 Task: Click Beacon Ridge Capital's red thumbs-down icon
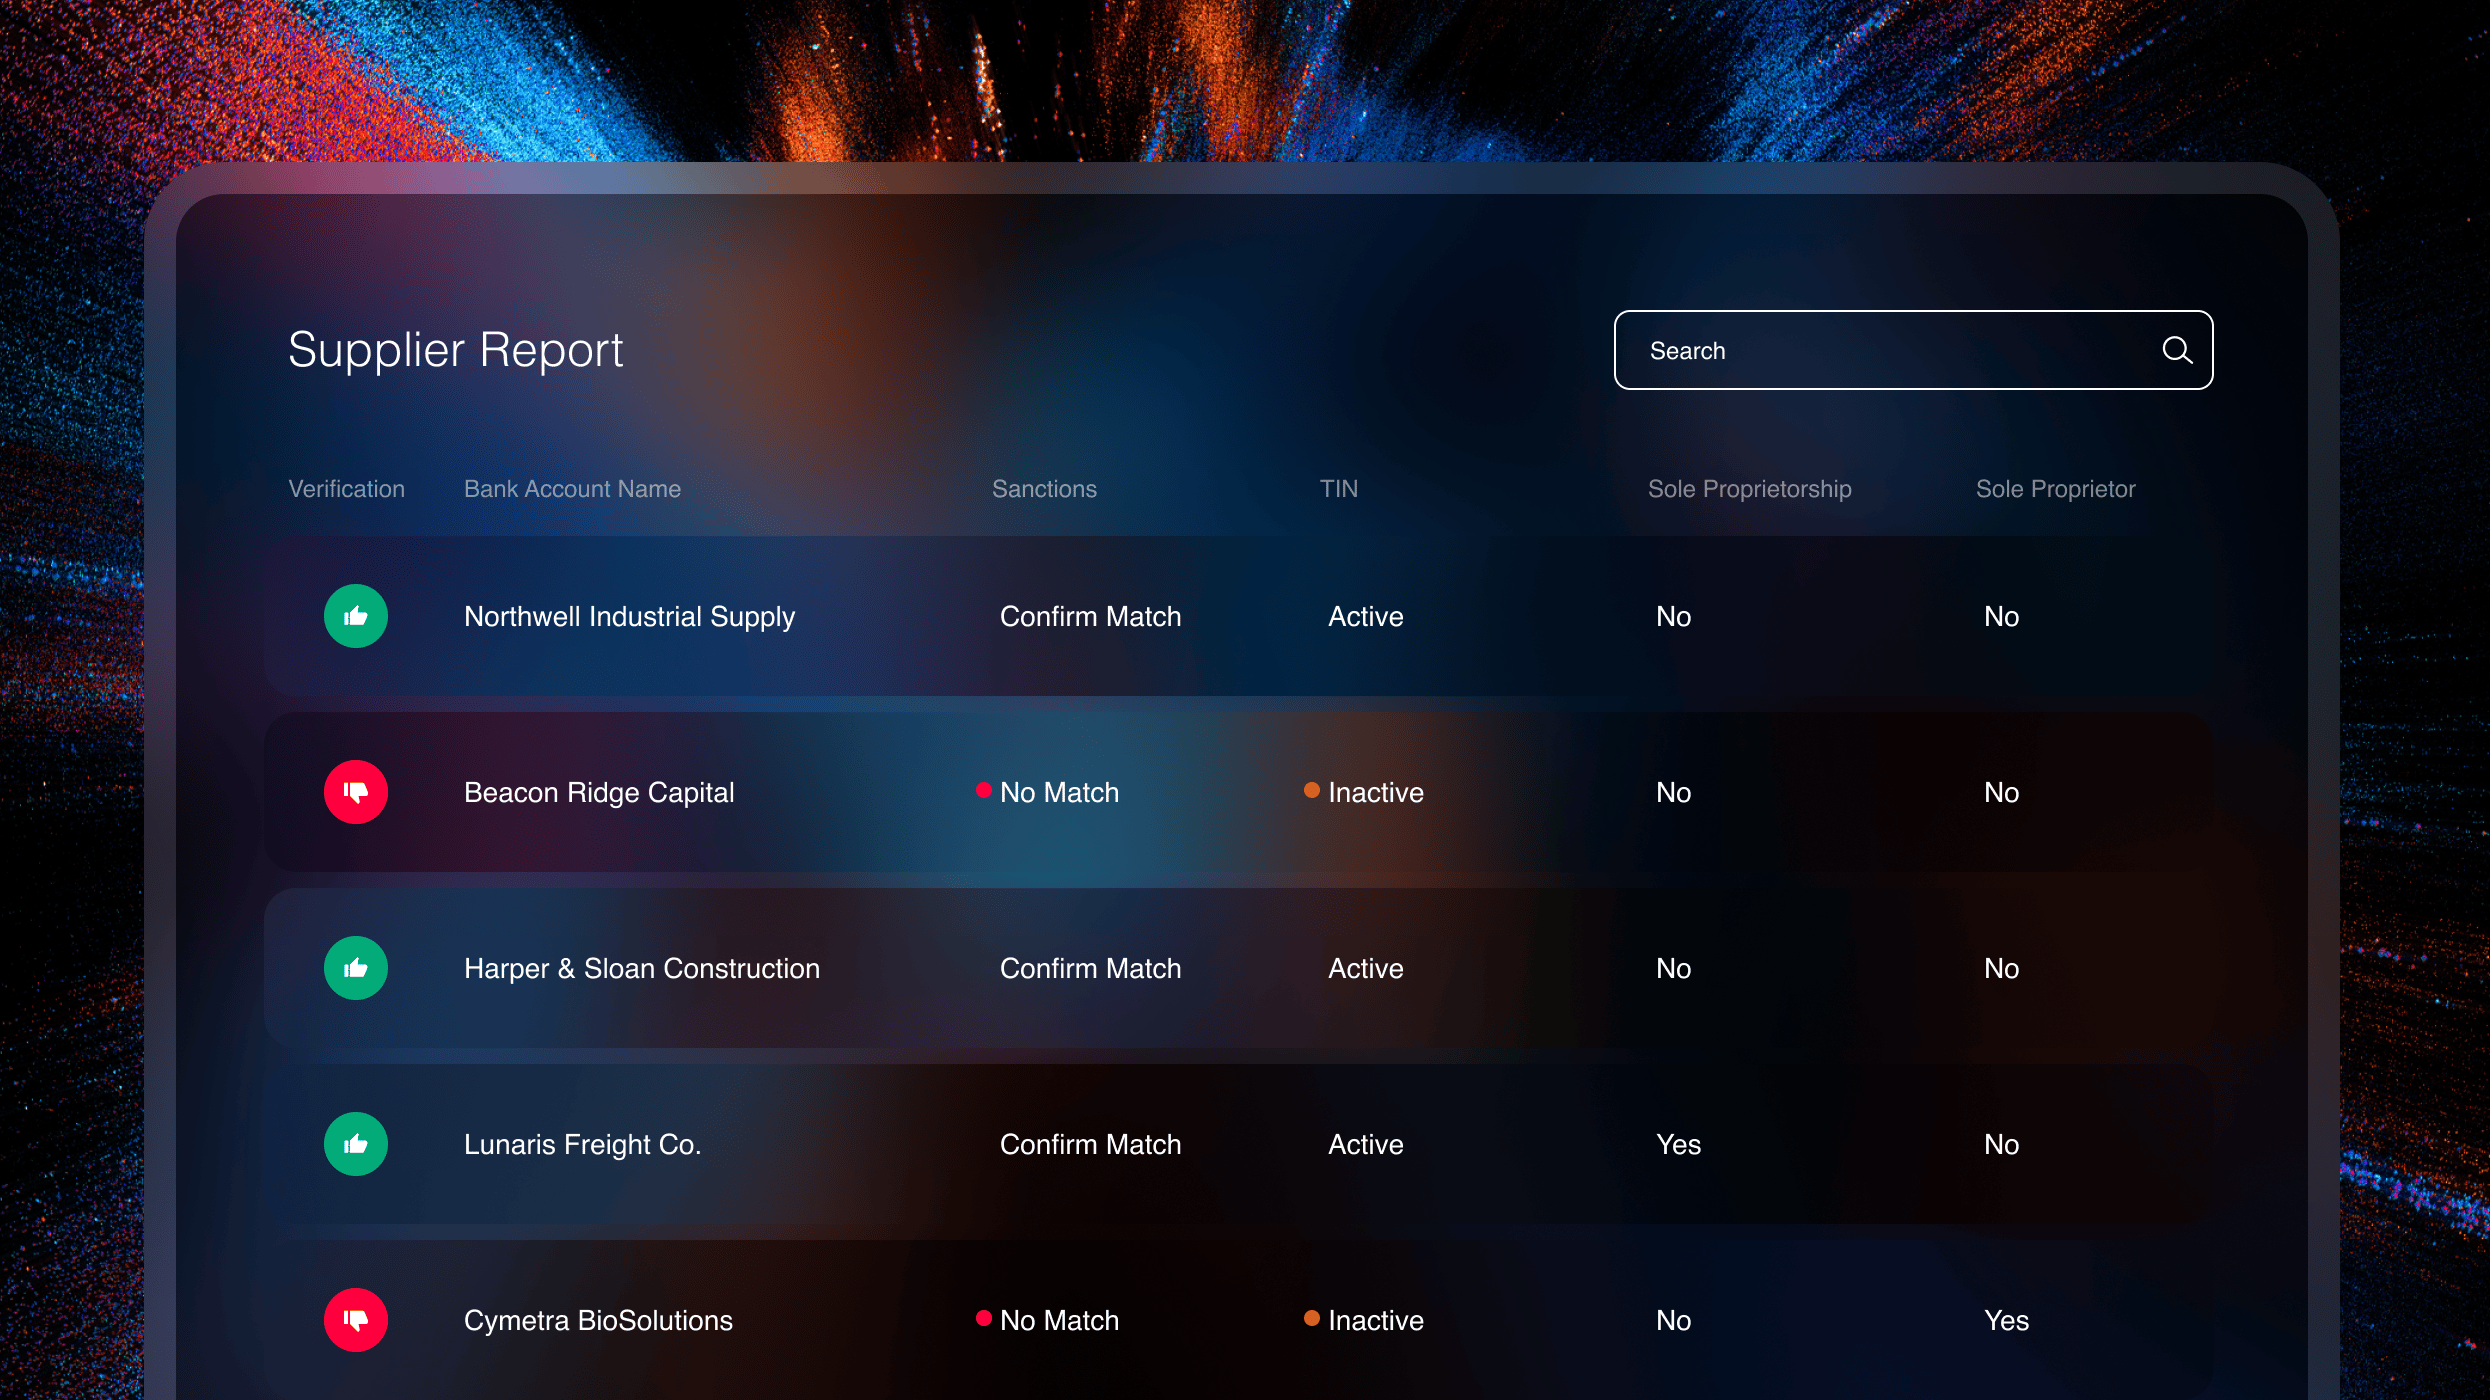pos(356,792)
